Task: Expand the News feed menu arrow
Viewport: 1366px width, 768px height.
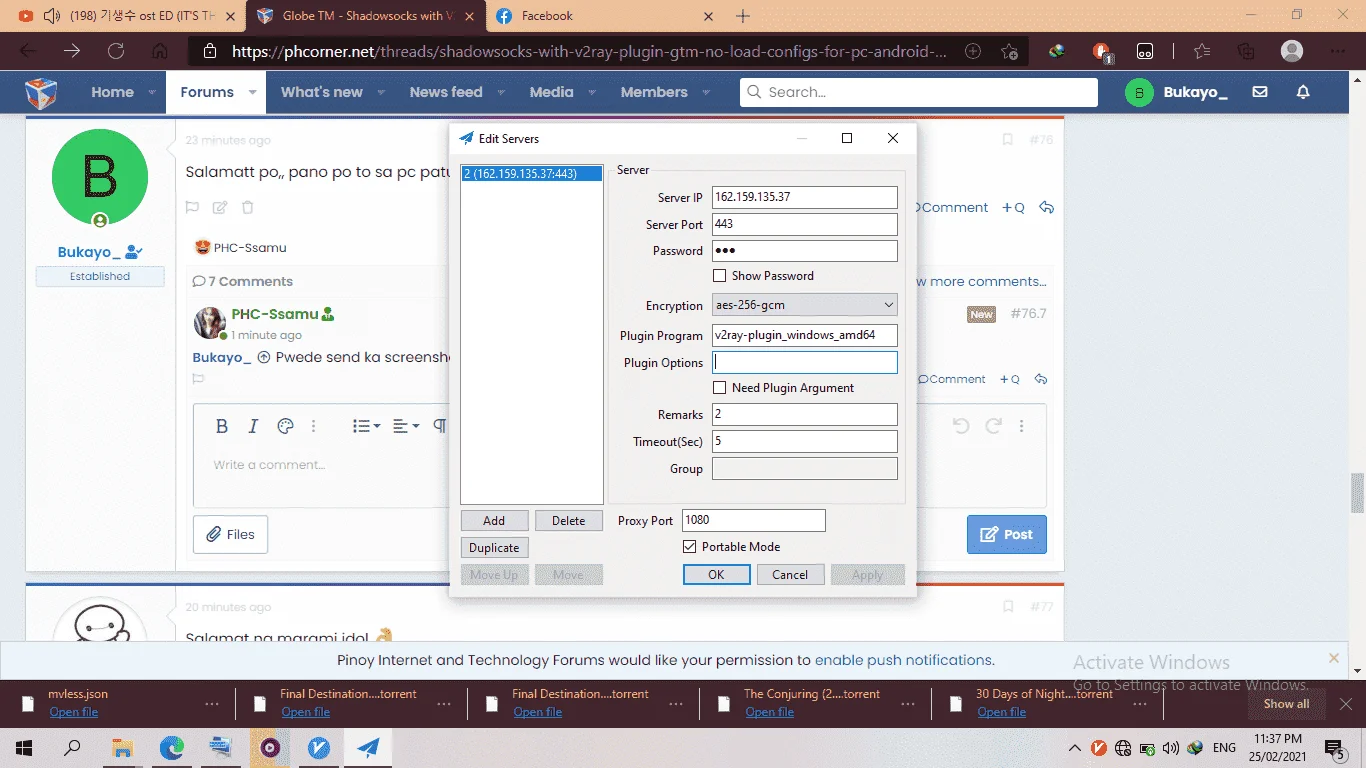Action: [x=501, y=92]
